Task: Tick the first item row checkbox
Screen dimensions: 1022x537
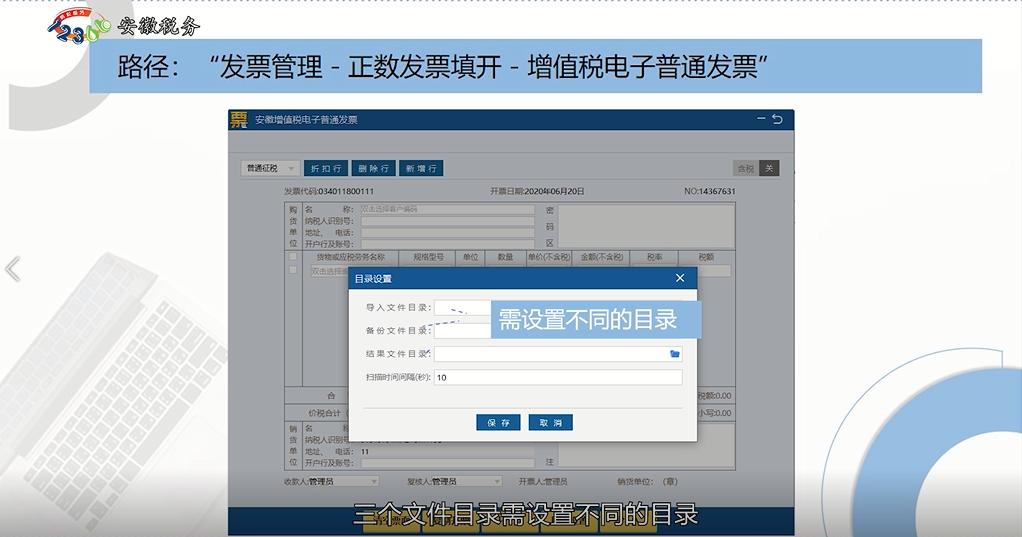Action: tap(293, 270)
